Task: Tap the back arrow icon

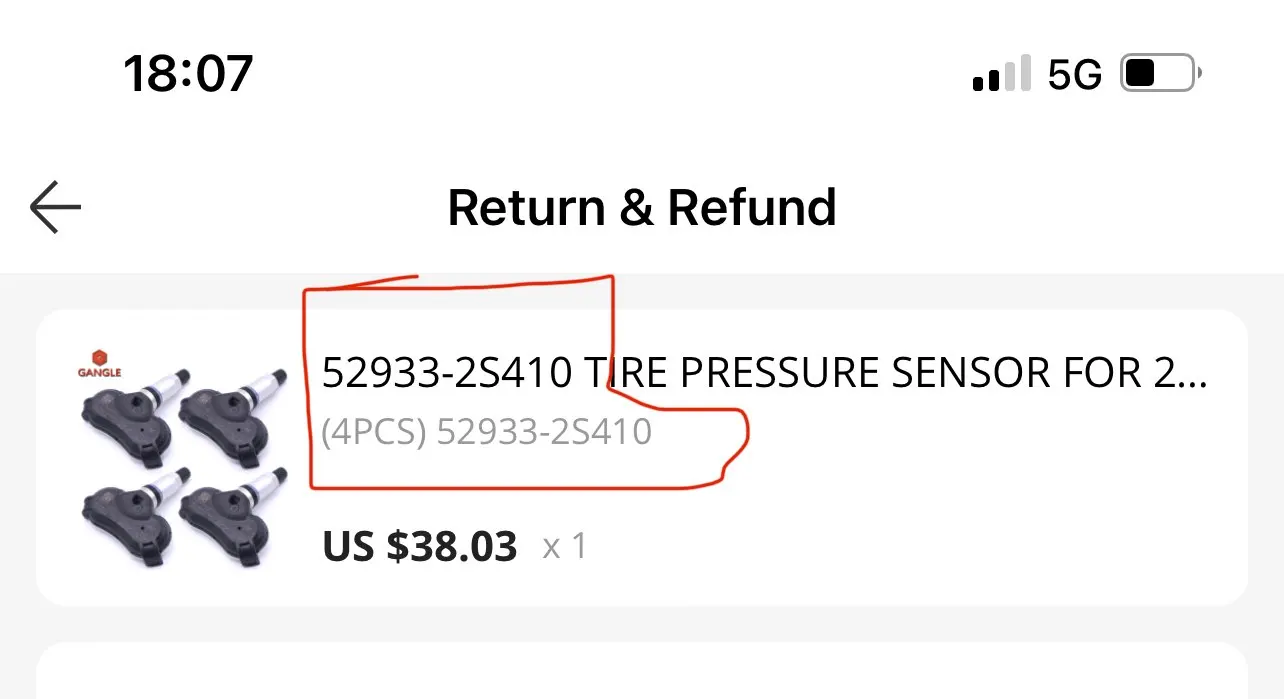Action: click(55, 207)
